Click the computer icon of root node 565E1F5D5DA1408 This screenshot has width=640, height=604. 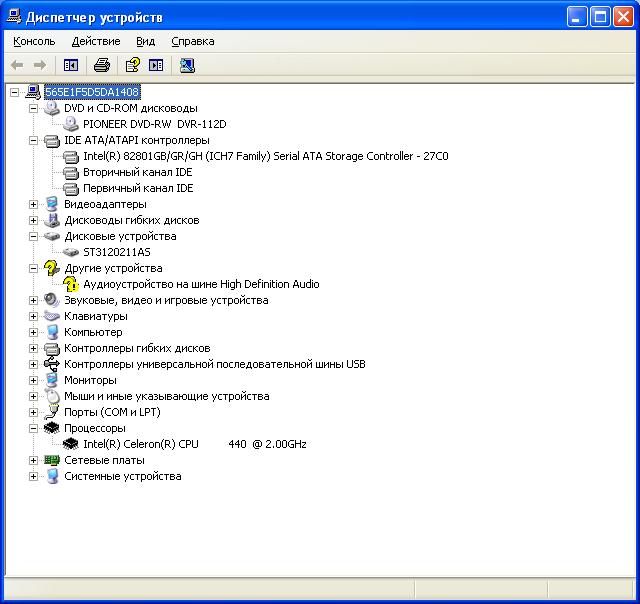33,92
